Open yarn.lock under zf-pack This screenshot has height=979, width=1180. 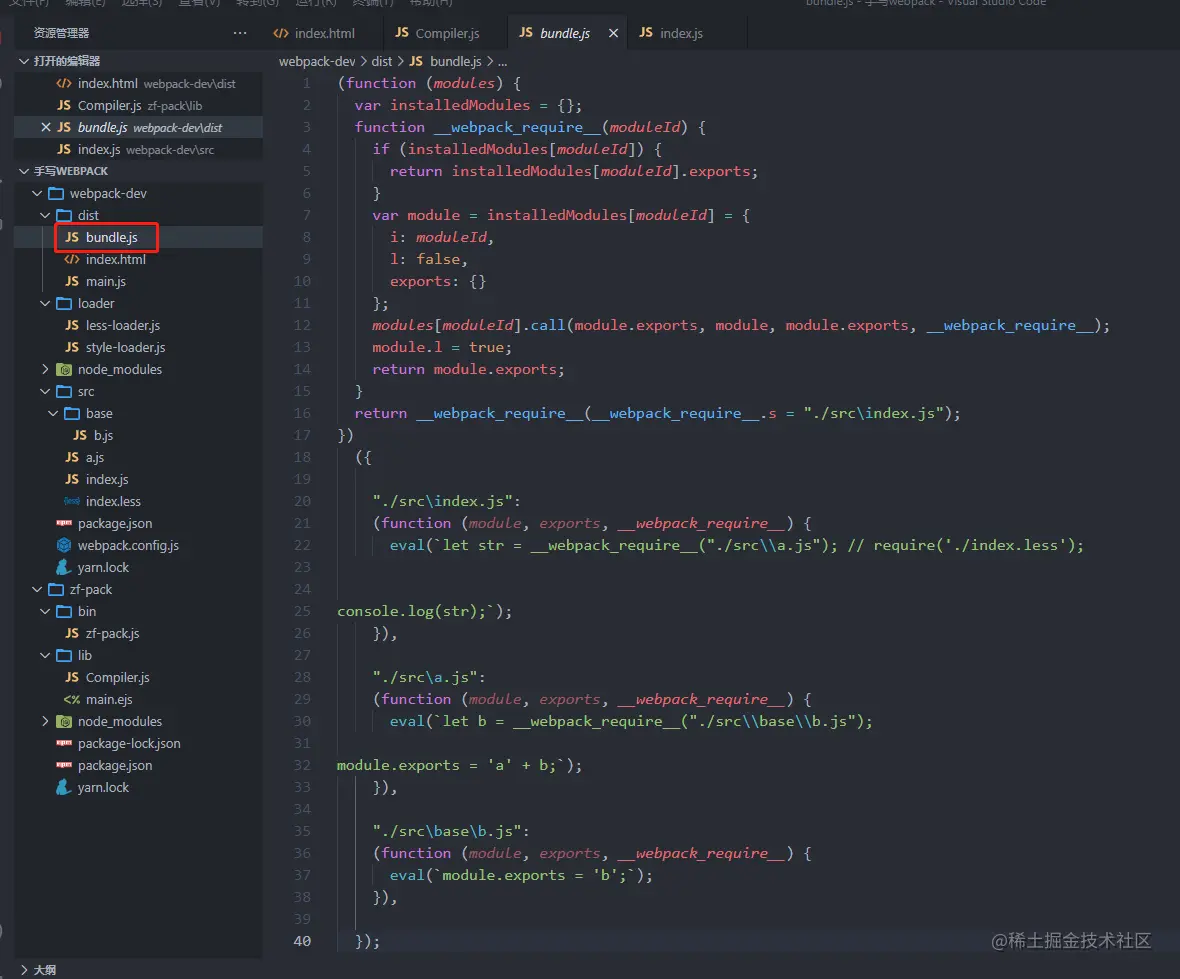138,787
